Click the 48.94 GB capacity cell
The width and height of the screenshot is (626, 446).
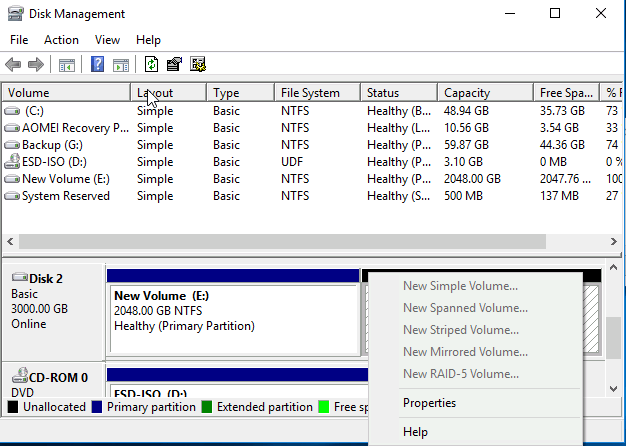[x=466, y=111]
